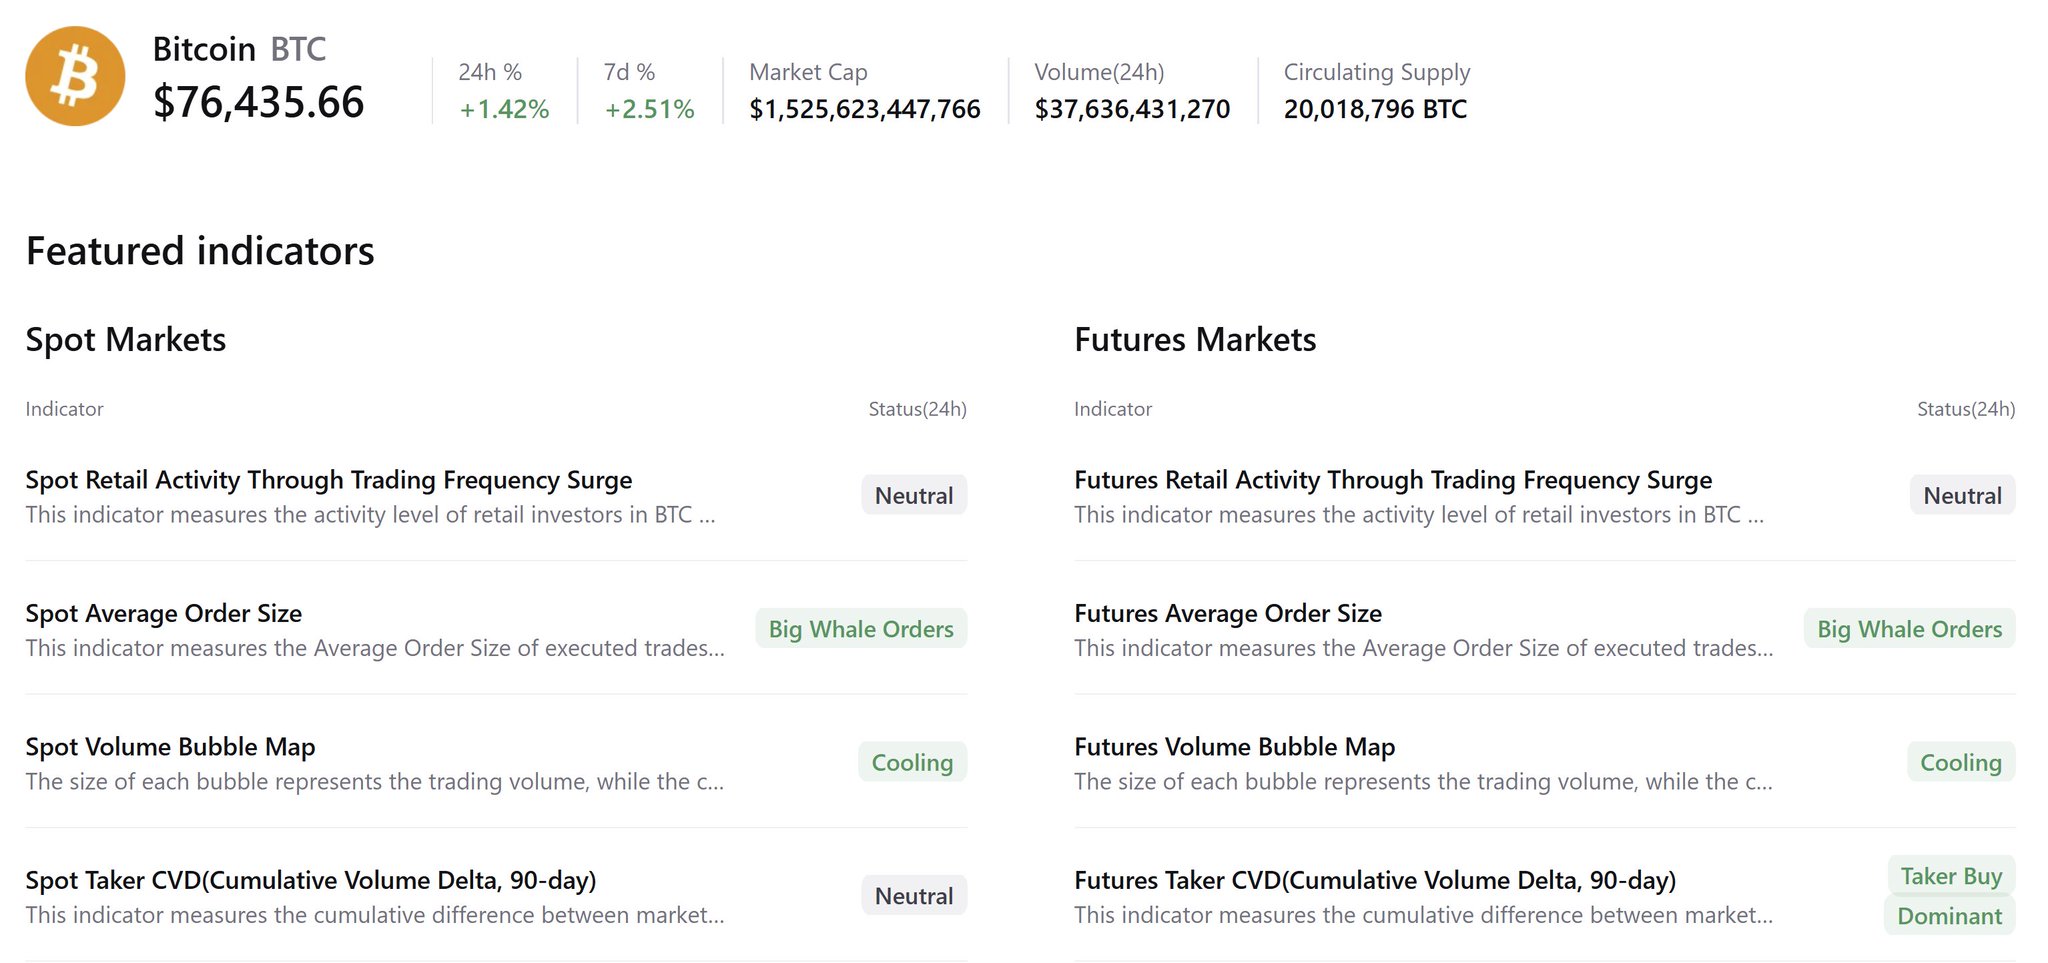Open the Futures Average Order Size indicator
Viewport: 2048px width, 963px height.
(1227, 613)
